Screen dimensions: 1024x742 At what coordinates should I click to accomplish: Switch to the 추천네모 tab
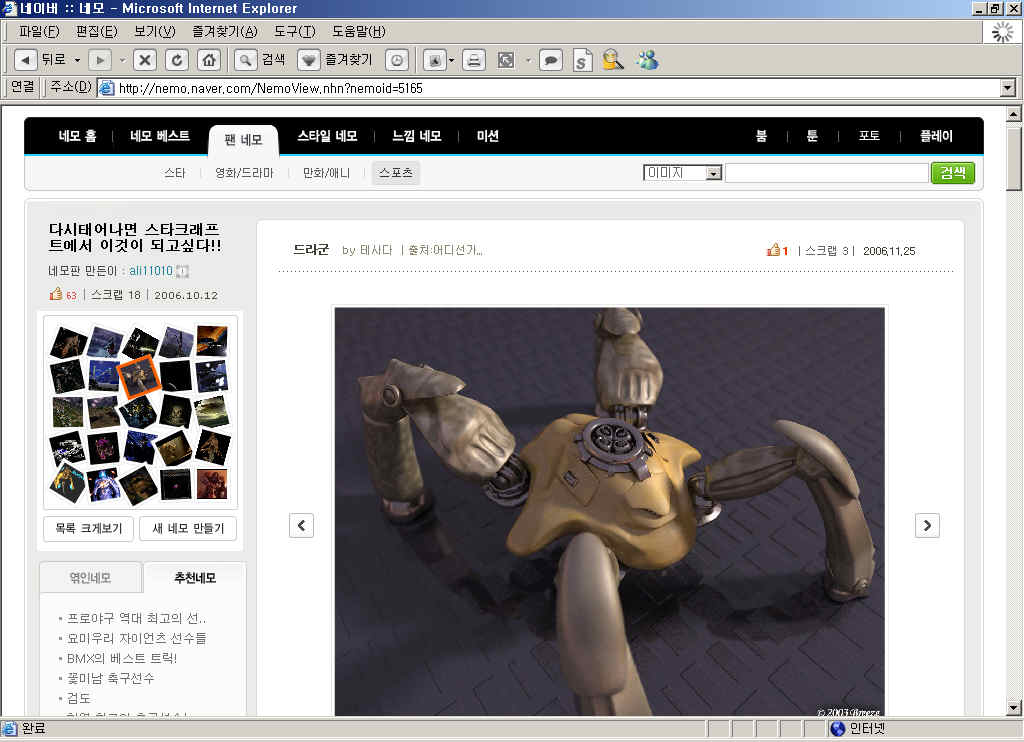[195, 577]
